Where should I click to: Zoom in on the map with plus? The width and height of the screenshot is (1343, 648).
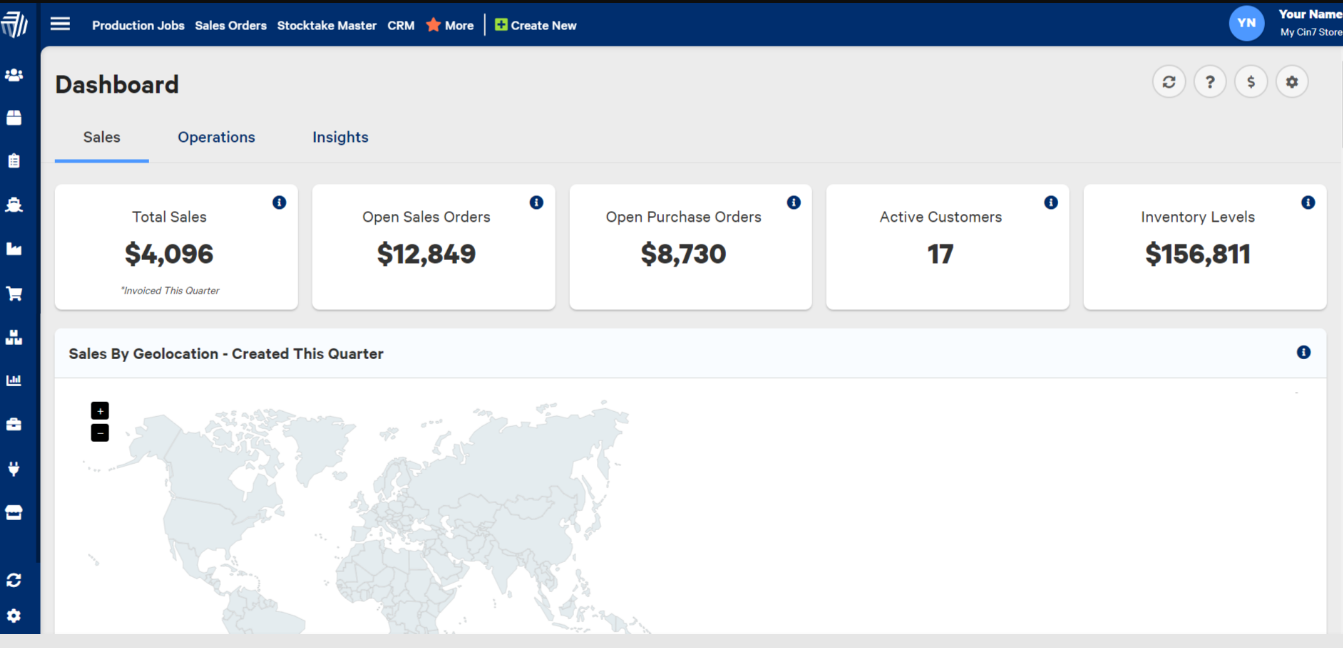point(100,411)
